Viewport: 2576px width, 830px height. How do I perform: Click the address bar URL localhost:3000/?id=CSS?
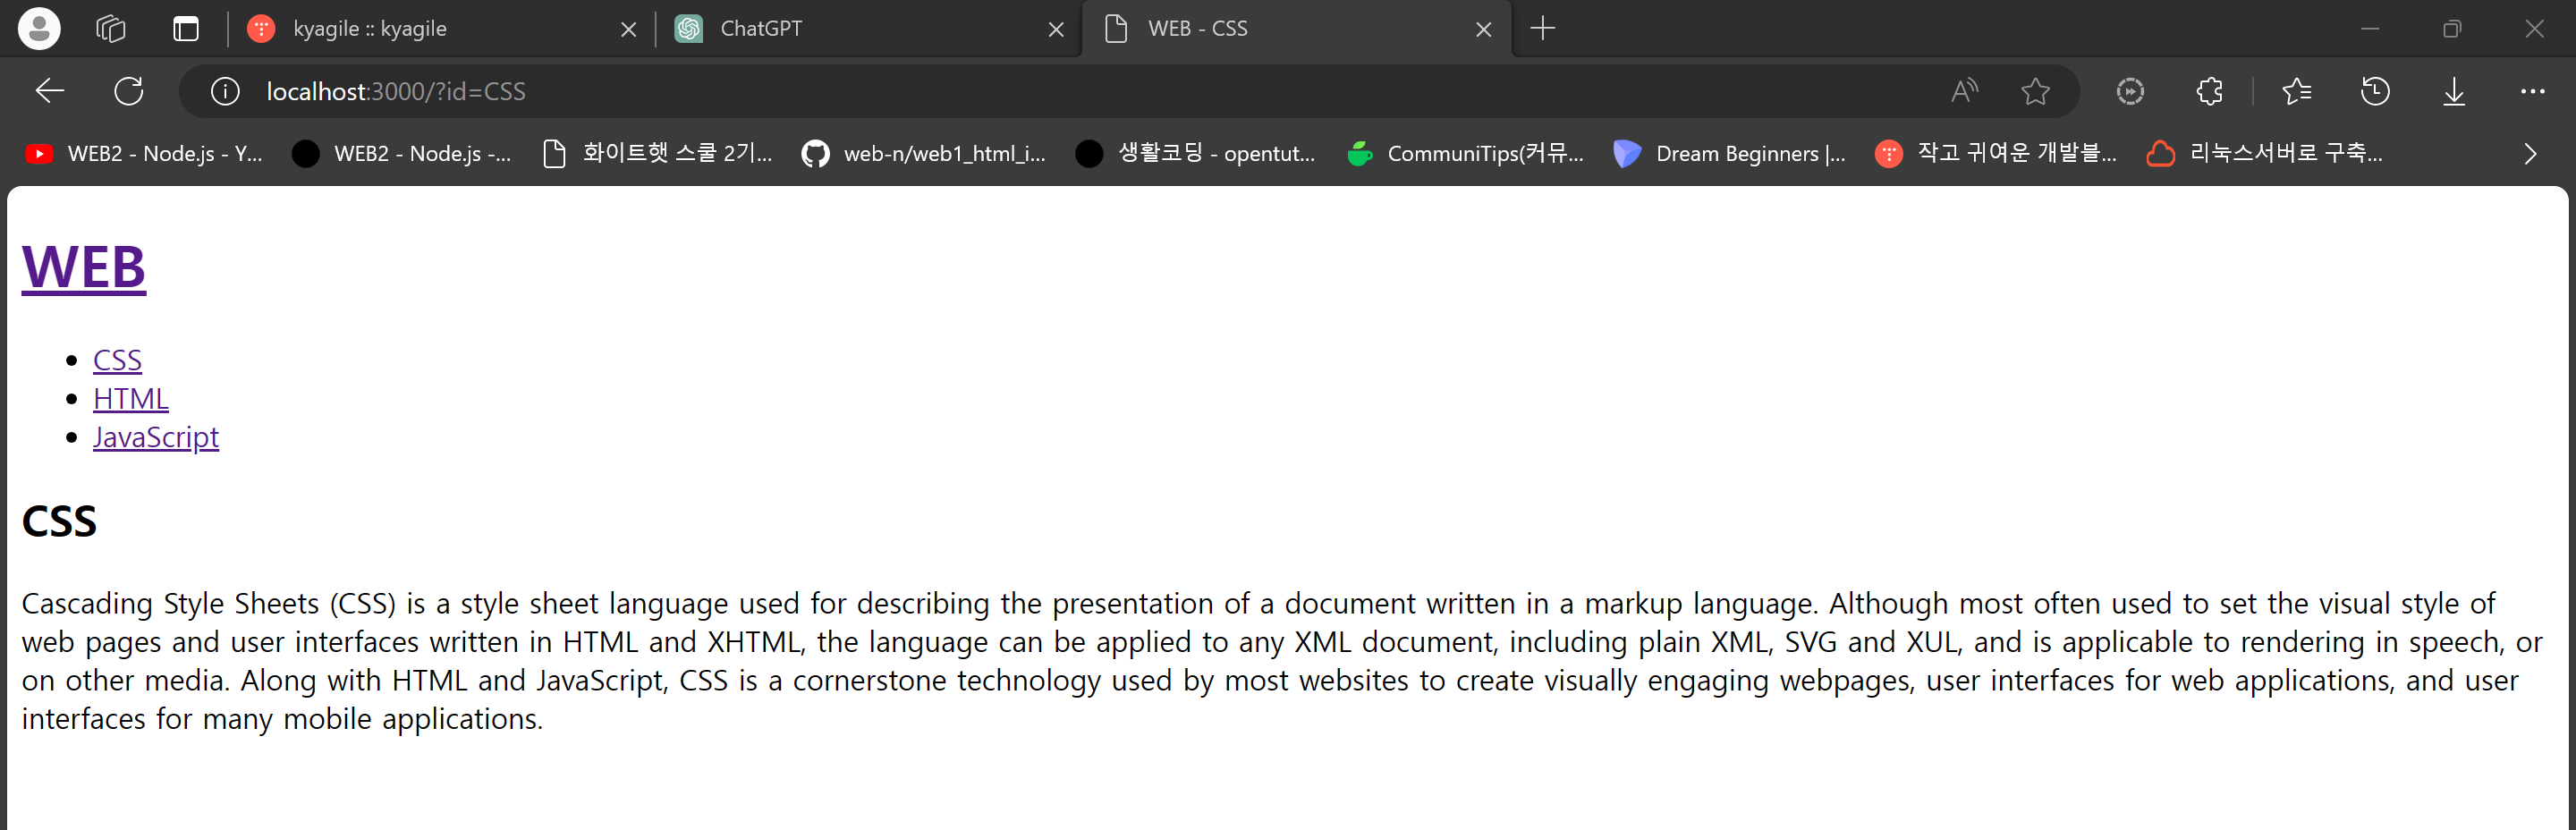click(x=396, y=92)
